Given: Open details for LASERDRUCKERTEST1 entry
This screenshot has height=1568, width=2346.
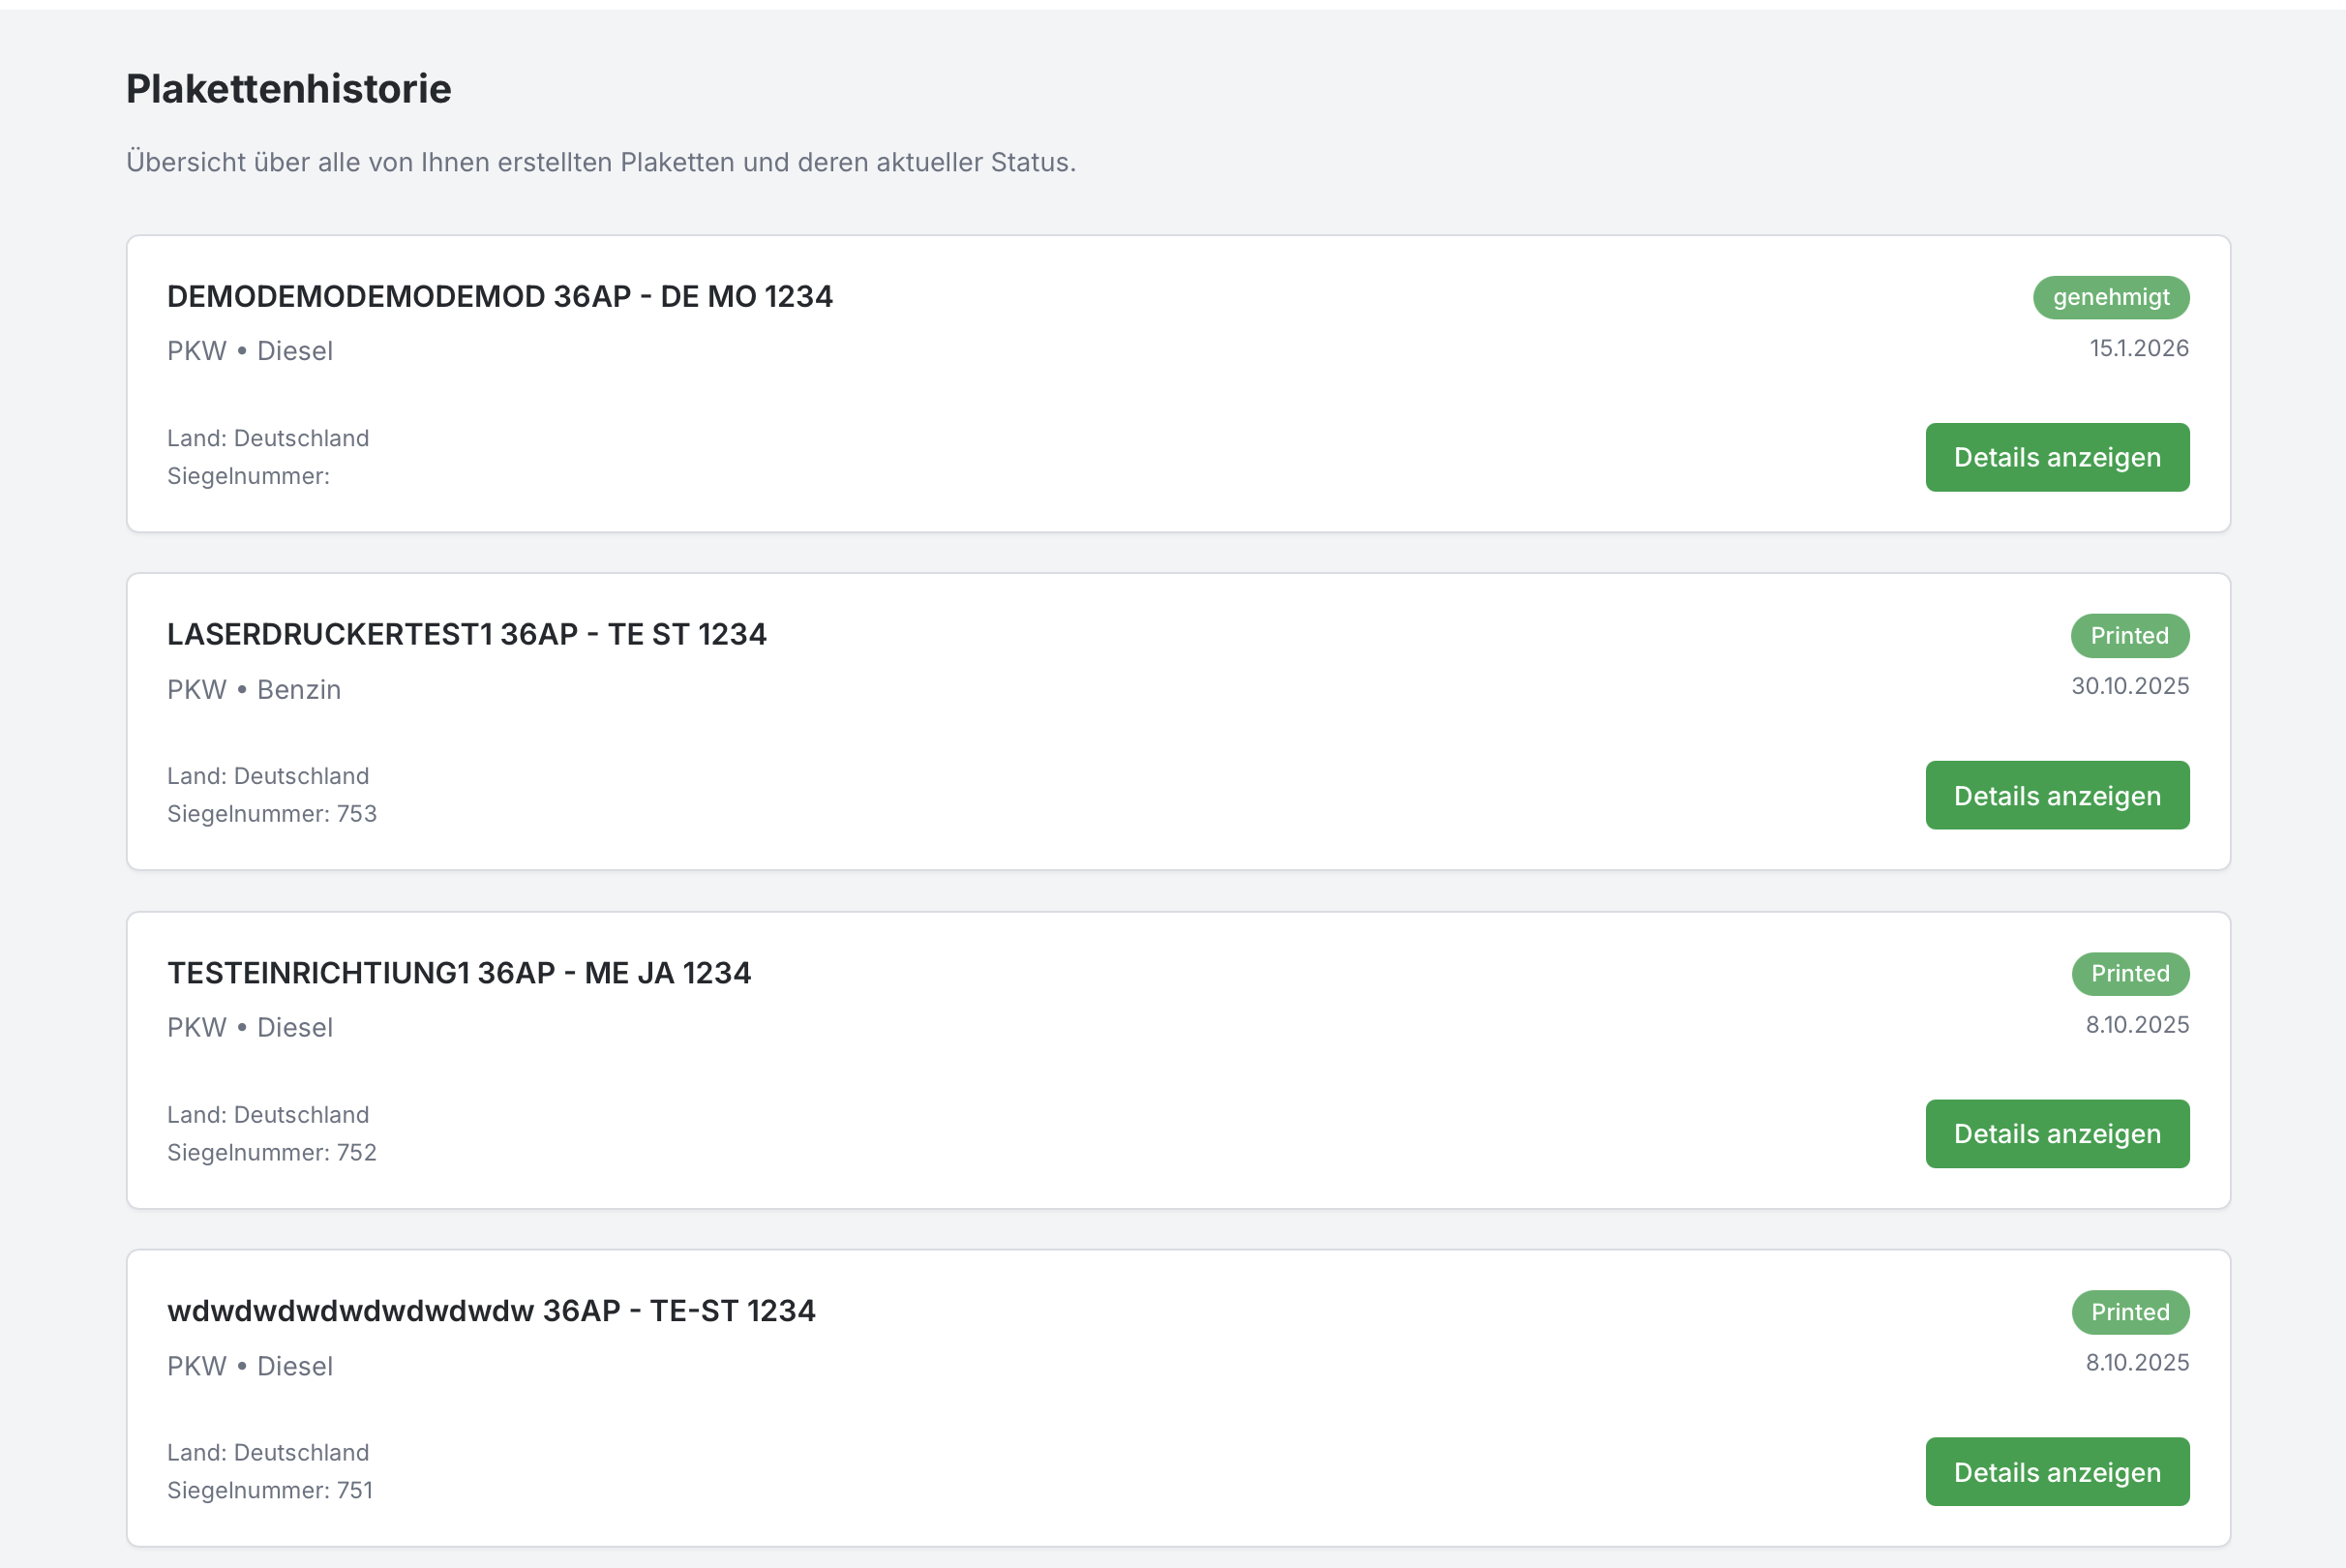Looking at the screenshot, I should pyautogui.click(x=2057, y=795).
